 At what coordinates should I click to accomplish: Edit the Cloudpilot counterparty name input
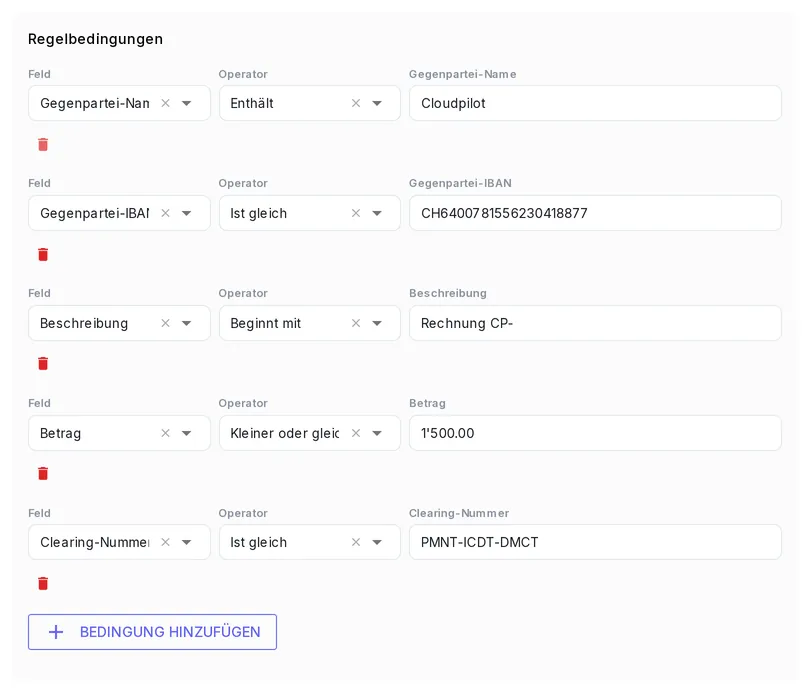595,103
